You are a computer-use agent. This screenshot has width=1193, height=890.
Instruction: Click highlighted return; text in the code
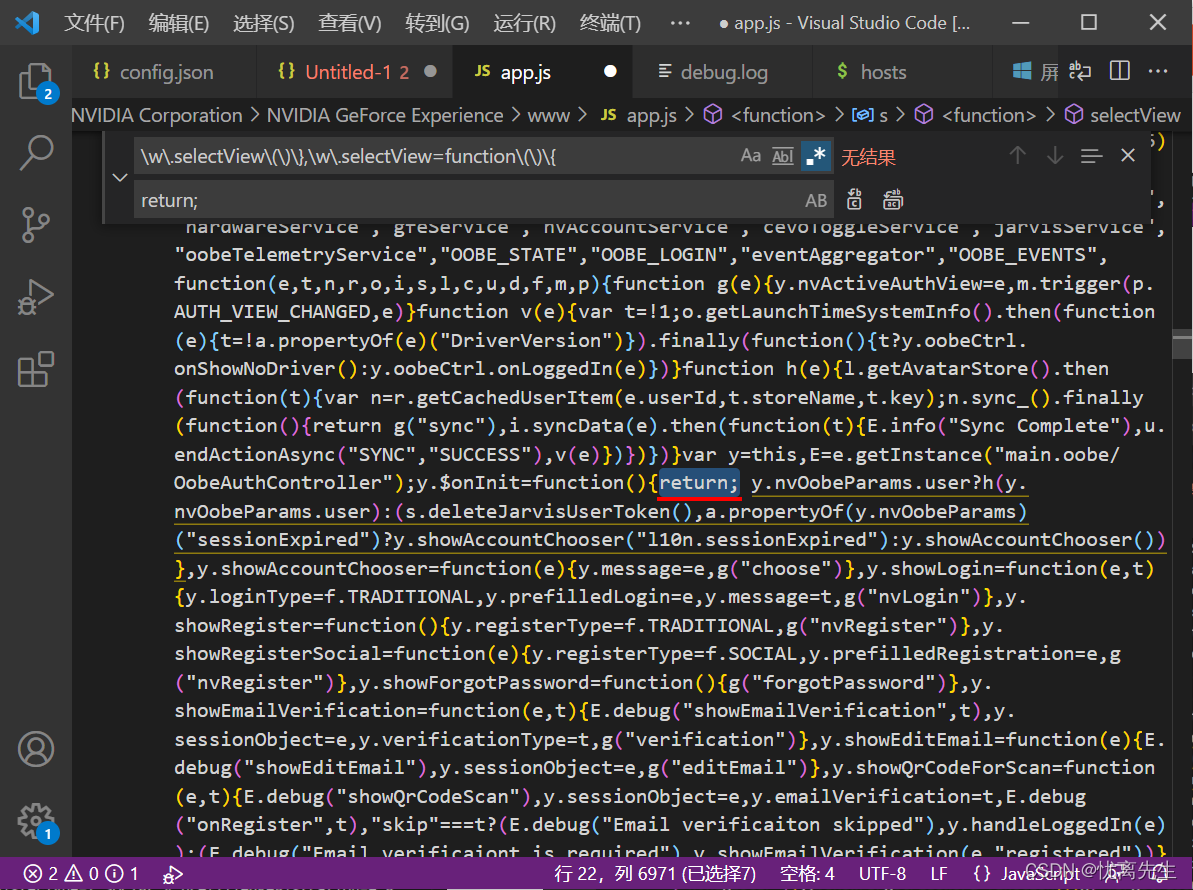pyautogui.click(x=698, y=482)
